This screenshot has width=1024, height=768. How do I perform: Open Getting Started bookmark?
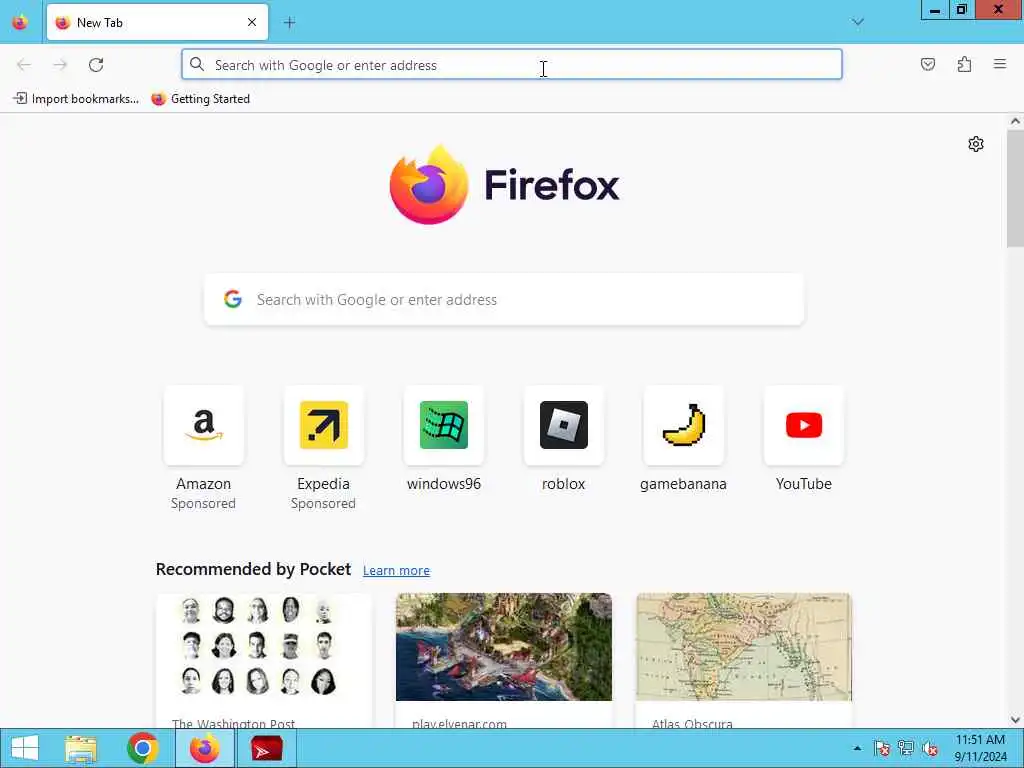coord(200,99)
